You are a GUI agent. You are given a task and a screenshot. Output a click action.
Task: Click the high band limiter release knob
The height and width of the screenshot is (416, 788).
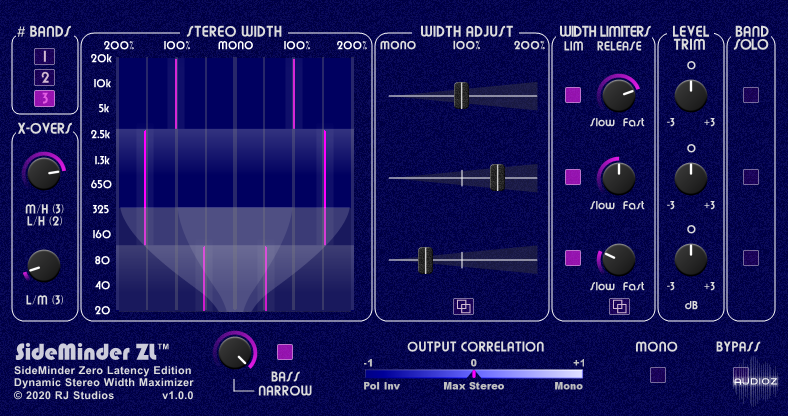619,95
